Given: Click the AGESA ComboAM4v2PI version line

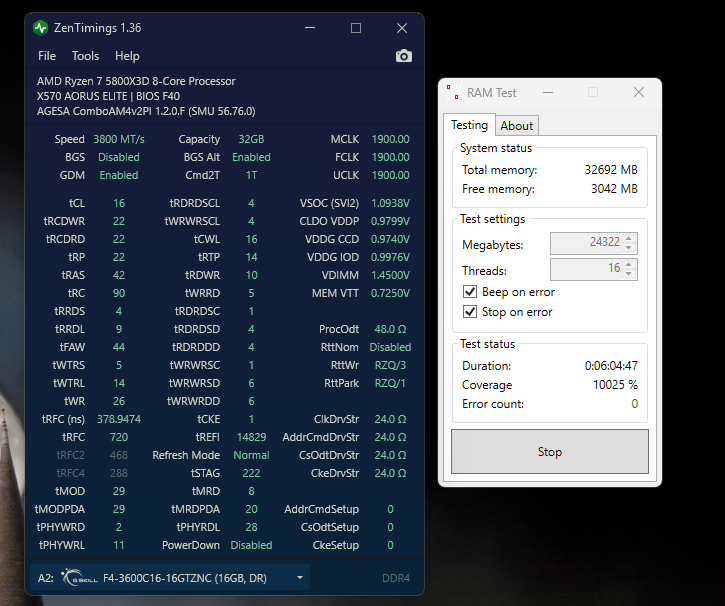Looking at the screenshot, I should (146, 111).
